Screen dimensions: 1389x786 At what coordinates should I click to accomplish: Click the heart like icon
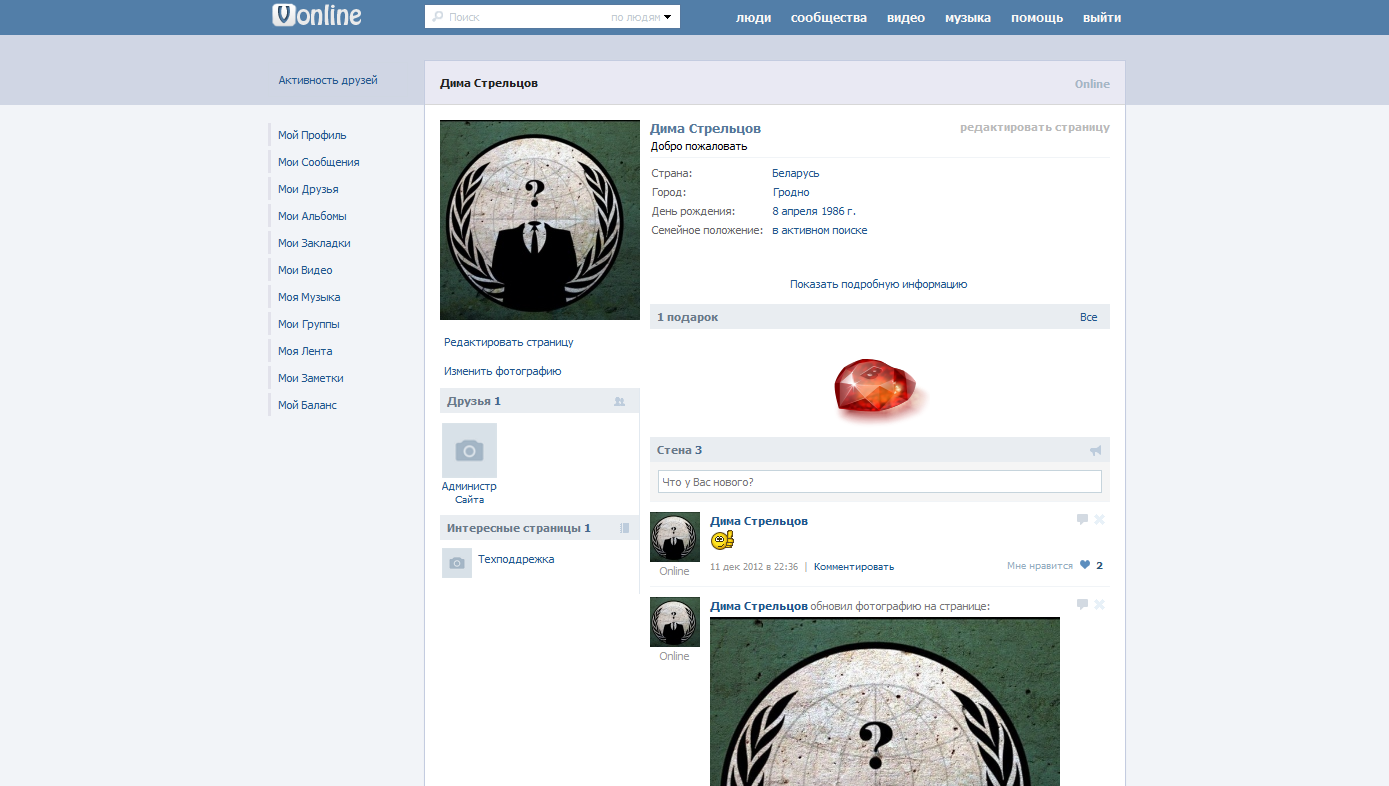tap(1085, 566)
